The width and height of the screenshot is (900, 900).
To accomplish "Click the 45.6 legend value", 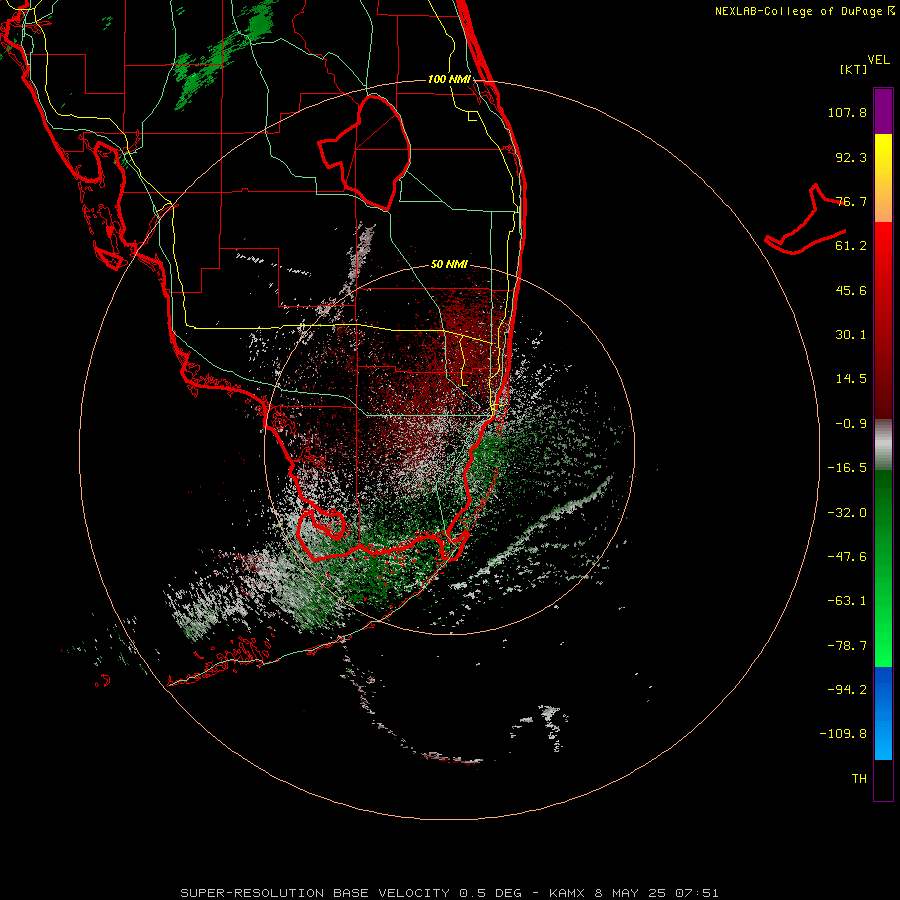I will (x=851, y=290).
